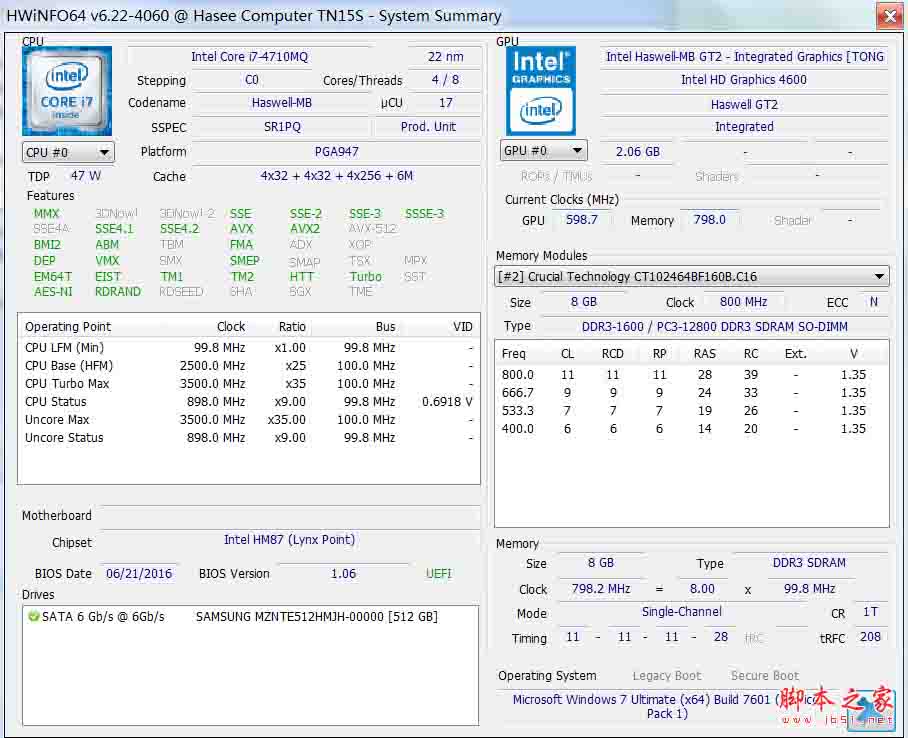Click the 'VMX' feature flag
The image size is (908, 738).
pos(107,261)
